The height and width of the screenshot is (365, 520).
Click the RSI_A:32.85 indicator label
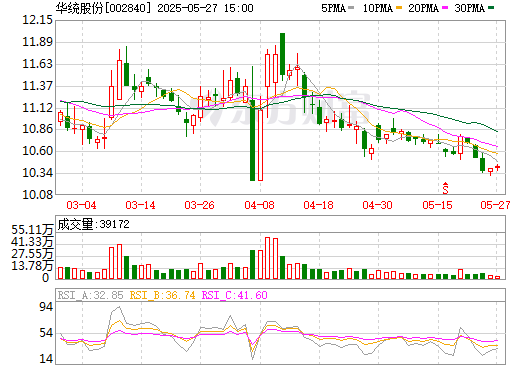pos(90,295)
